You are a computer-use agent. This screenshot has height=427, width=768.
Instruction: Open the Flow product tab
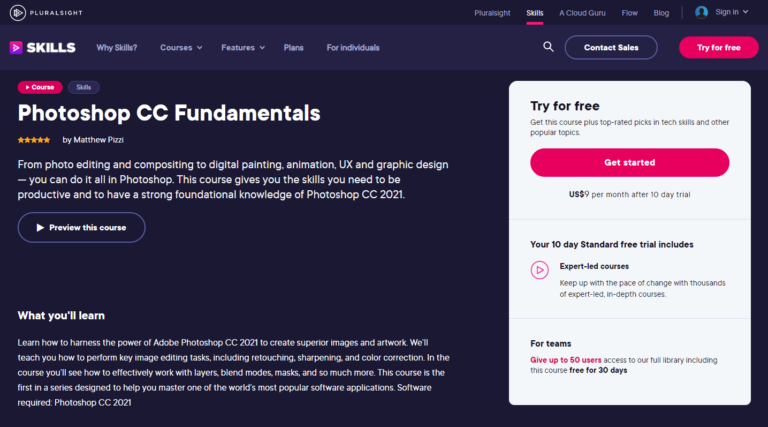[629, 12]
